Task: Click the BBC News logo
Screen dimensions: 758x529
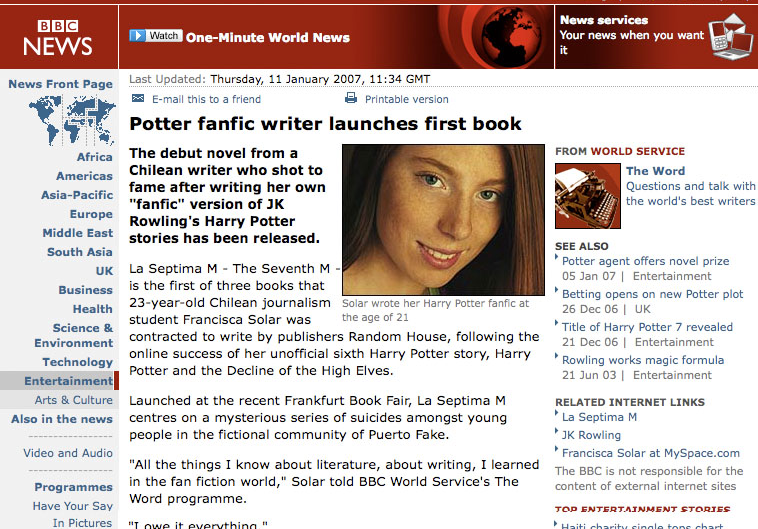Action: 58,38
